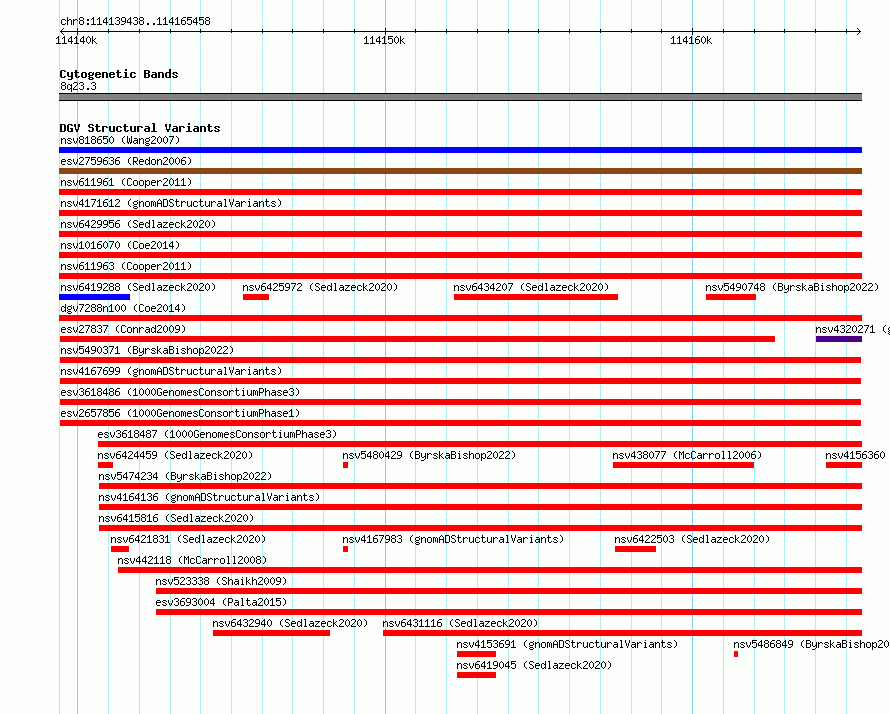This screenshot has width=890, height=714.
Task: Open nsv6421831 (Sedlazeck2020) variant
Action: coord(188,539)
